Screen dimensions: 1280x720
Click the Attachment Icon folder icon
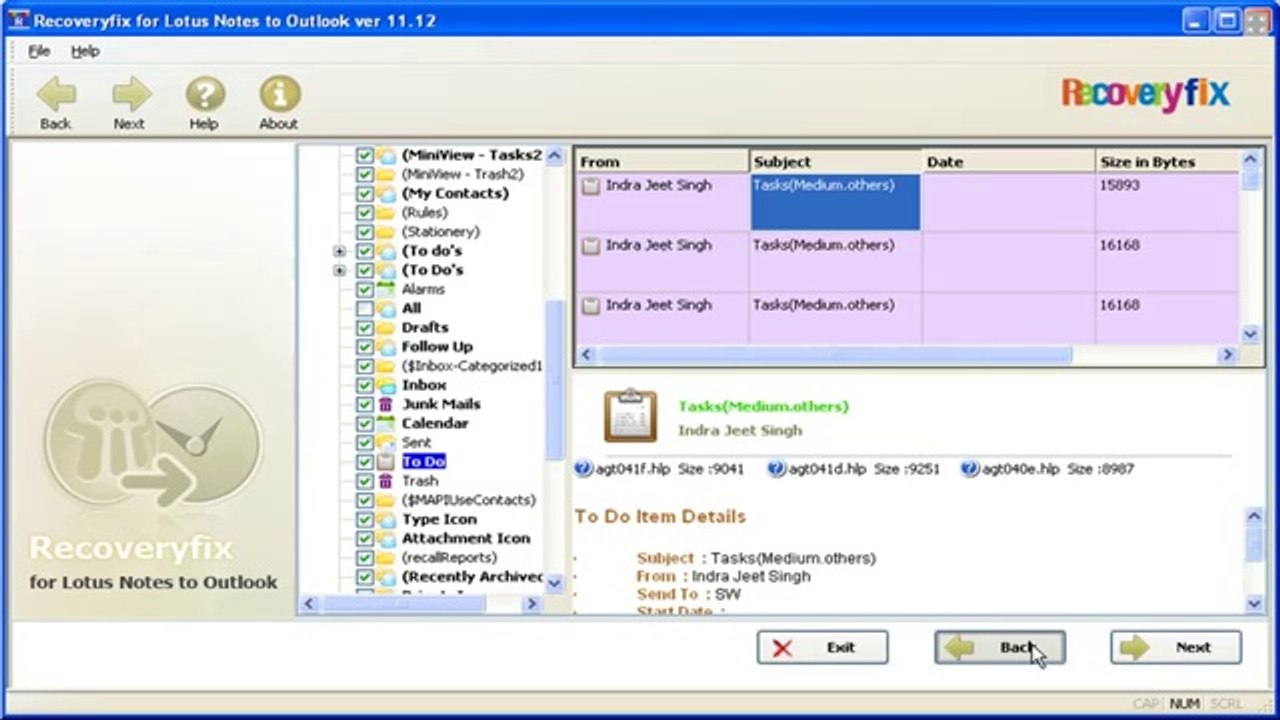386,538
